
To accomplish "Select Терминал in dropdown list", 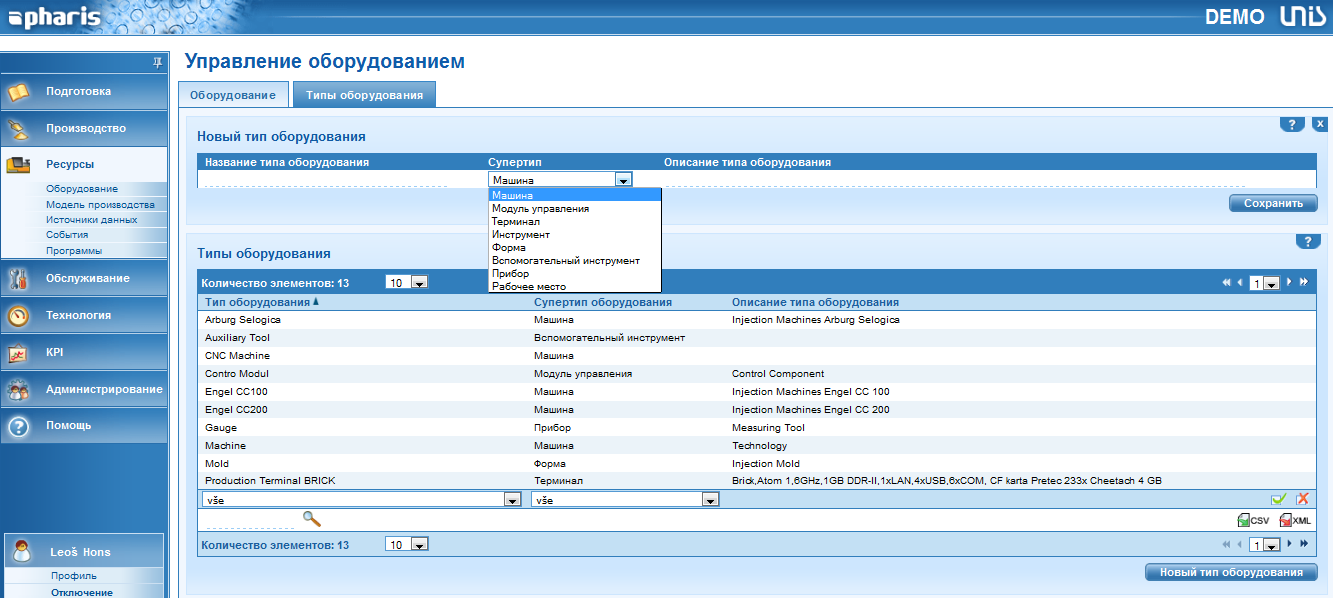I will coord(575,221).
